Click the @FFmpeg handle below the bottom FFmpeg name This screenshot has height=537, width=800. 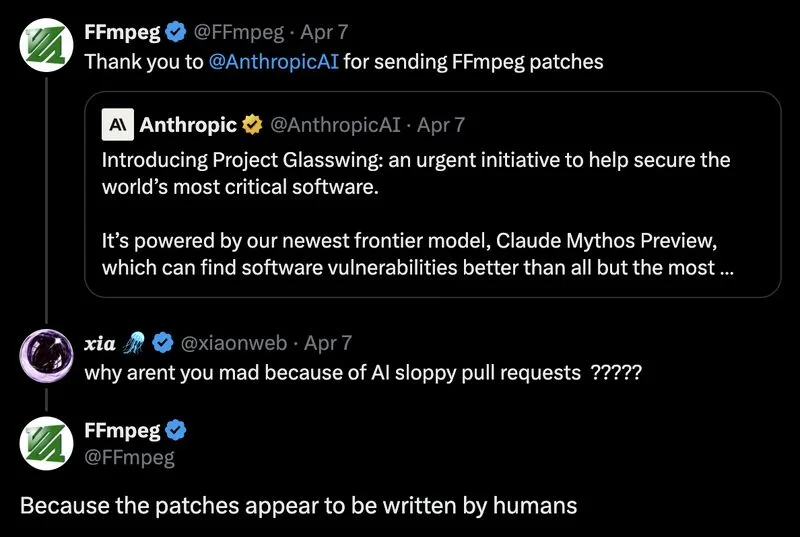[129, 458]
